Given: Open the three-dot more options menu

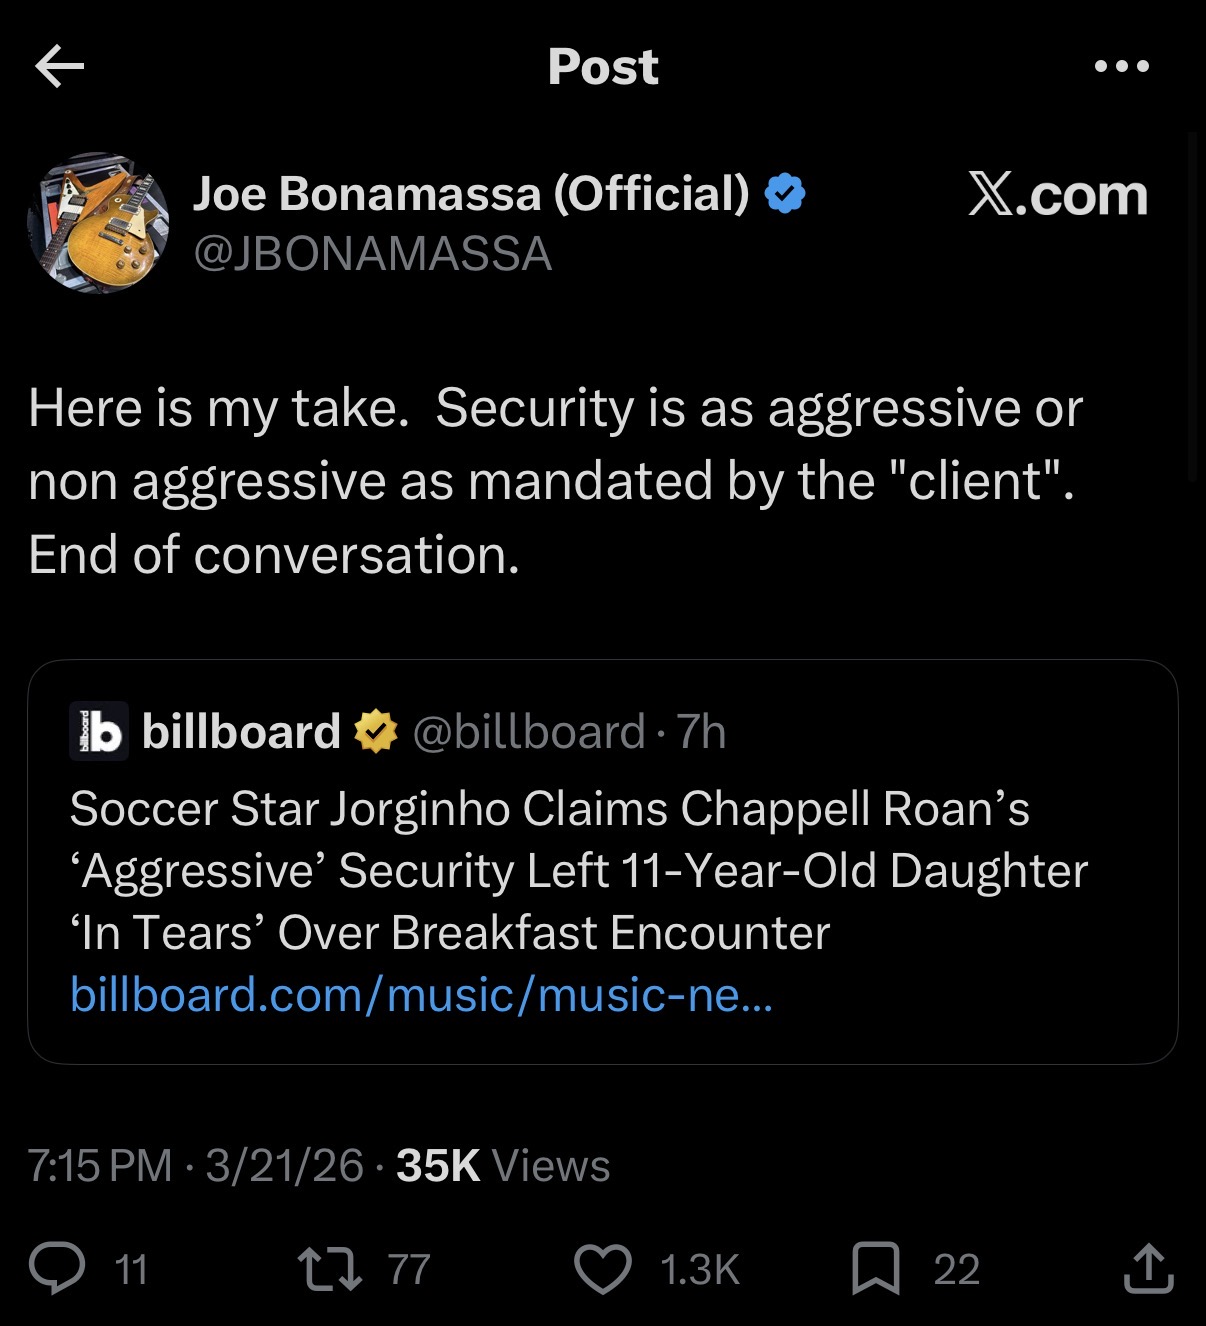Looking at the screenshot, I should [1121, 67].
